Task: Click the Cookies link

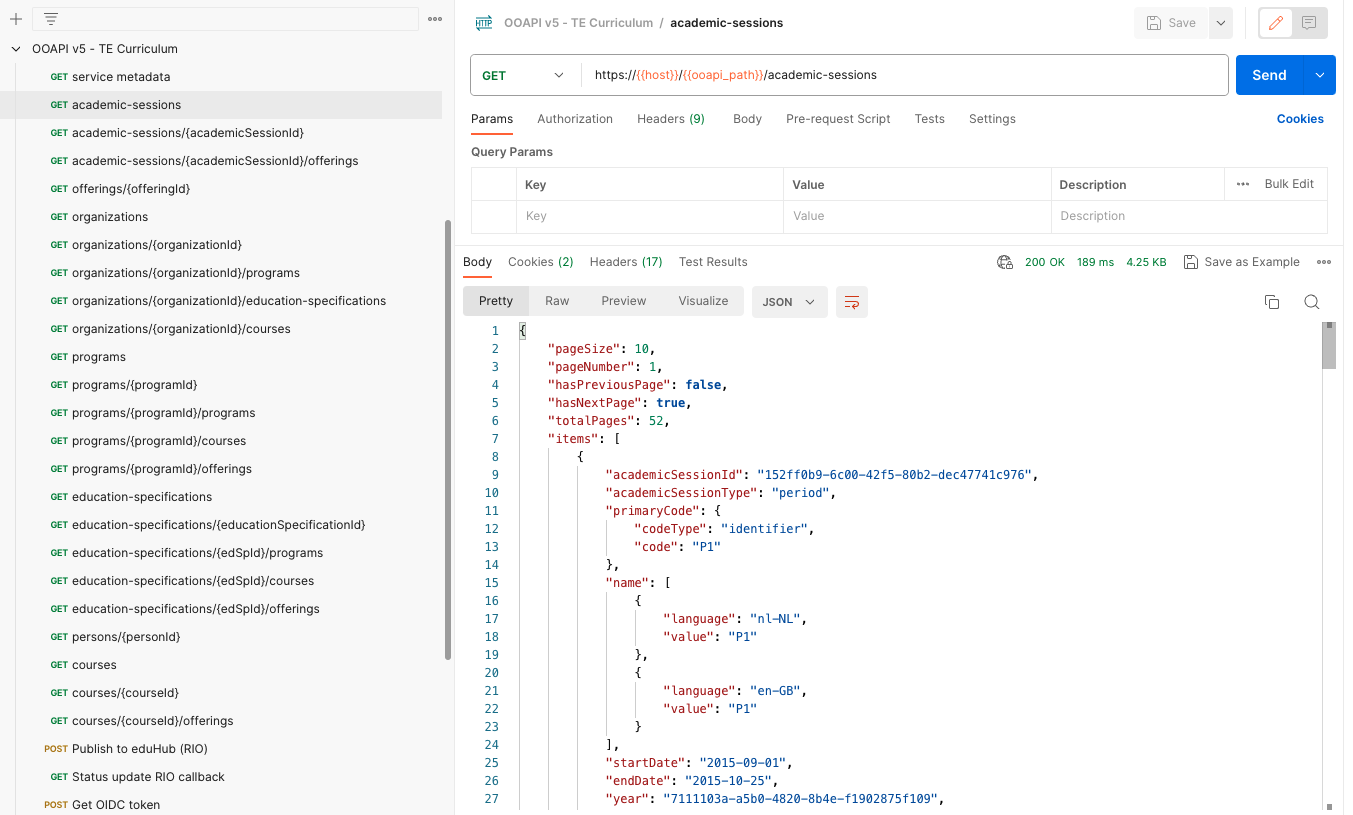Action: [x=1300, y=119]
